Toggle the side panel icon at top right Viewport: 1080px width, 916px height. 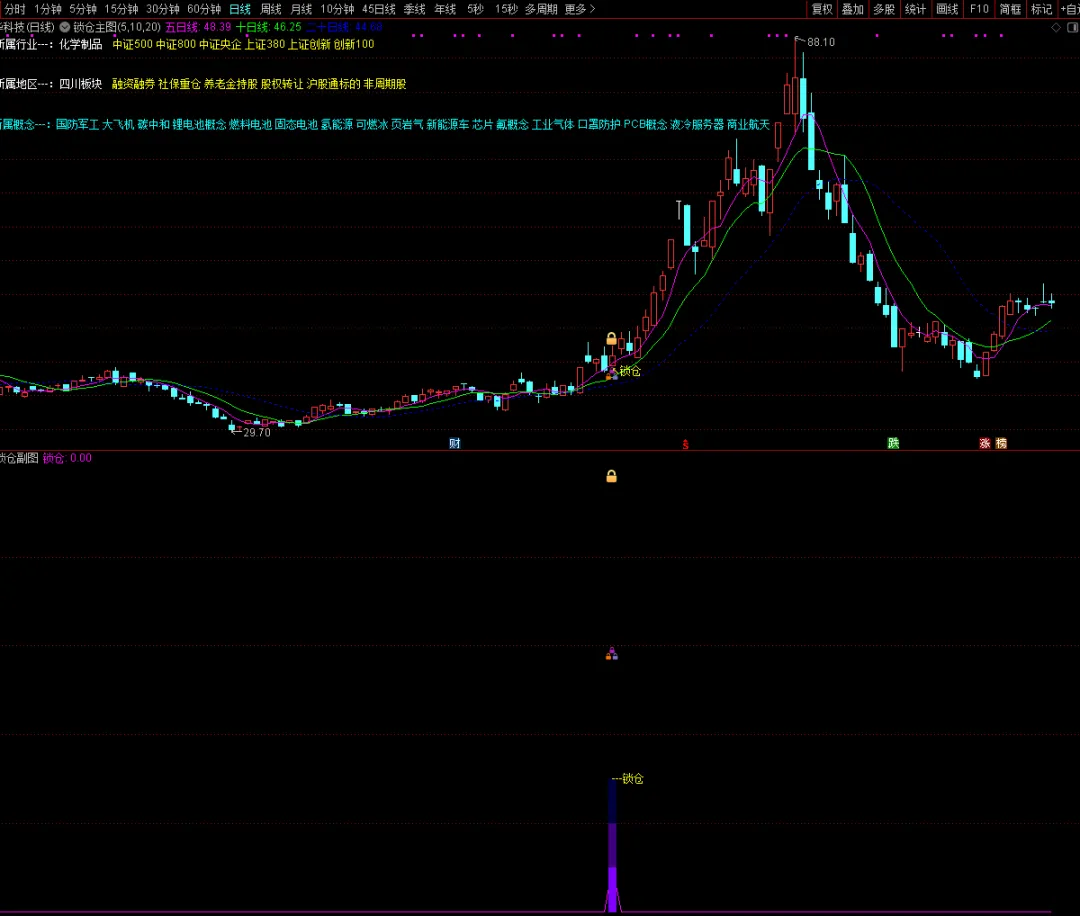pos(1072,28)
